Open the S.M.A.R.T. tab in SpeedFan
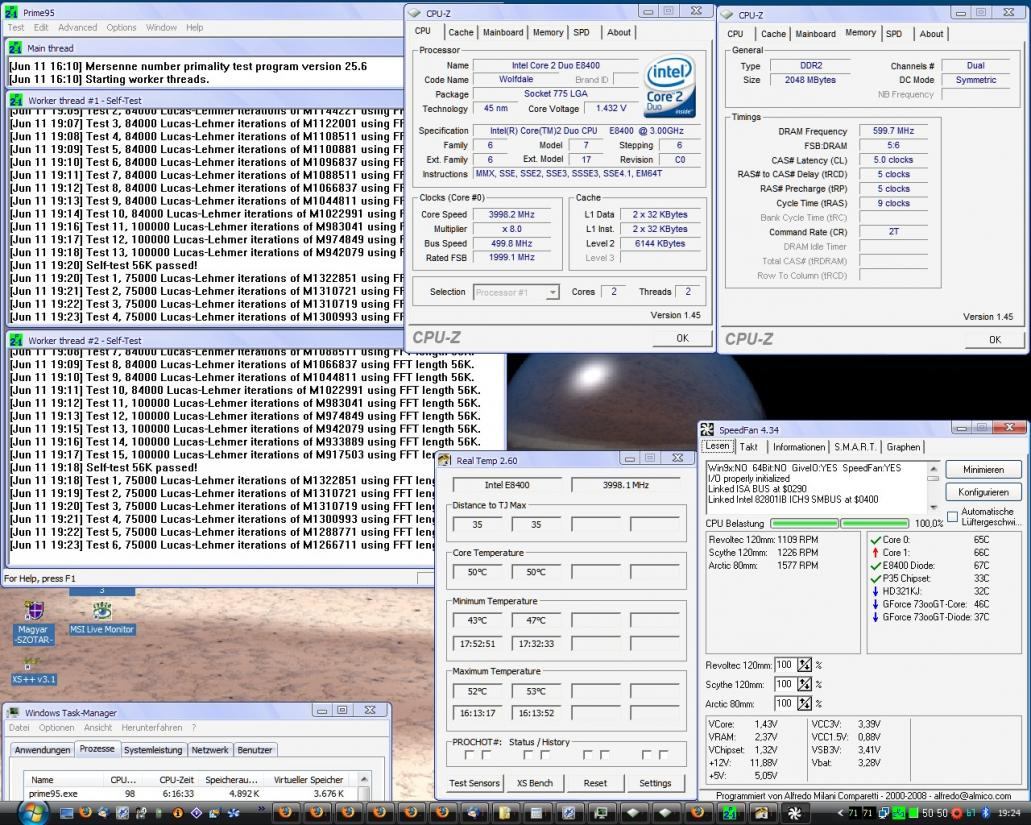This screenshot has width=1031, height=825. pyautogui.click(x=855, y=447)
